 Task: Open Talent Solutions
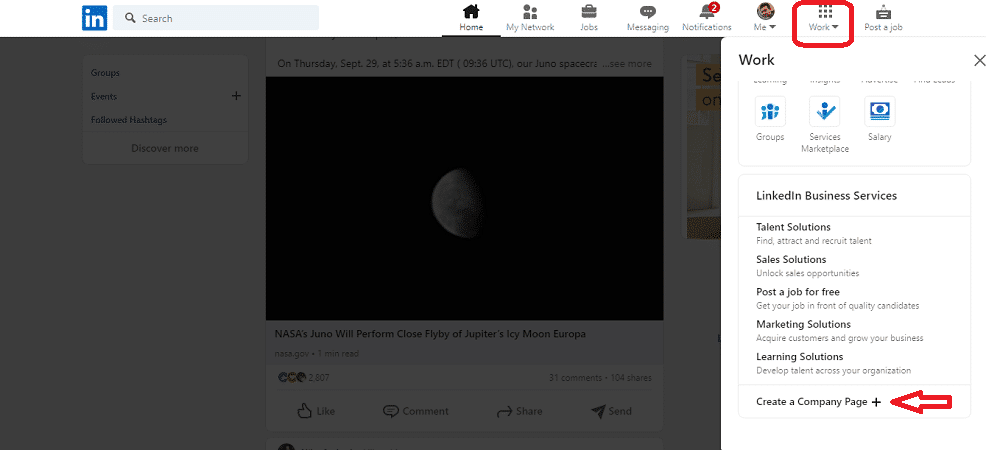(793, 227)
